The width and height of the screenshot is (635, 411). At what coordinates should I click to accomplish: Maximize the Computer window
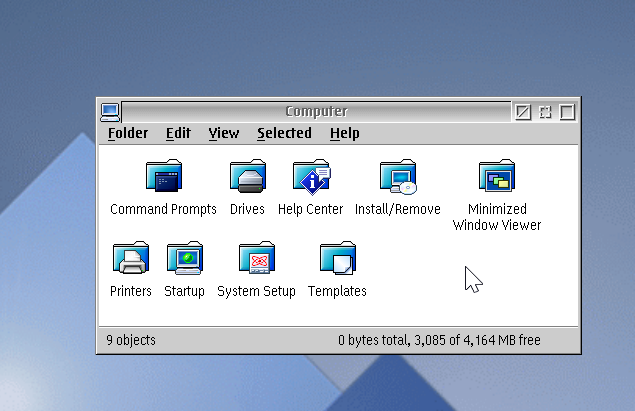click(x=567, y=112)
